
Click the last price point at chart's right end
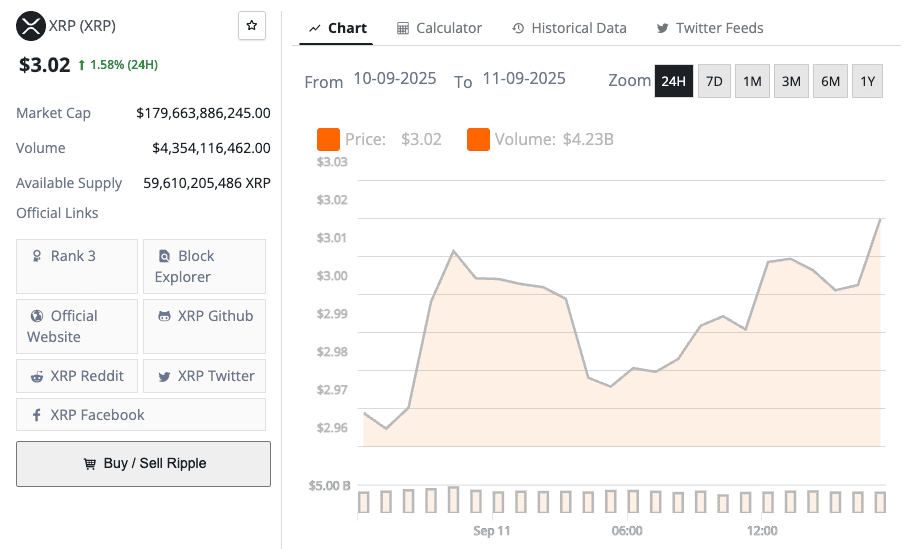tap(880, 220)
